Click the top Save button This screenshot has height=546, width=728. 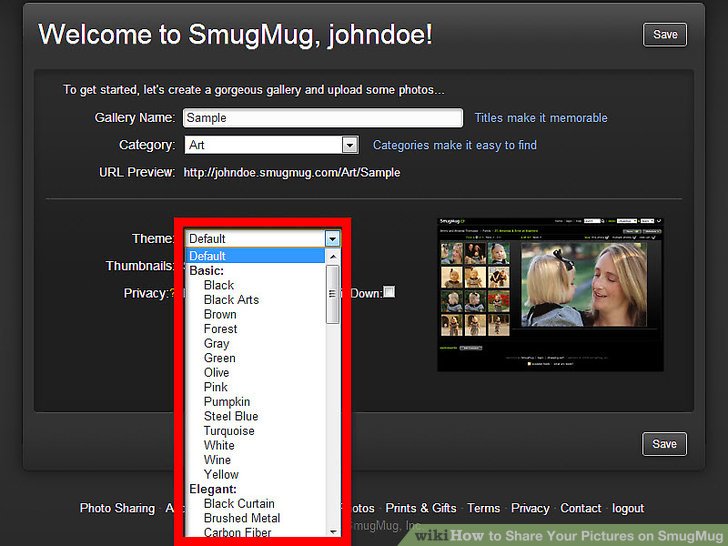click(x=664, y=35)
